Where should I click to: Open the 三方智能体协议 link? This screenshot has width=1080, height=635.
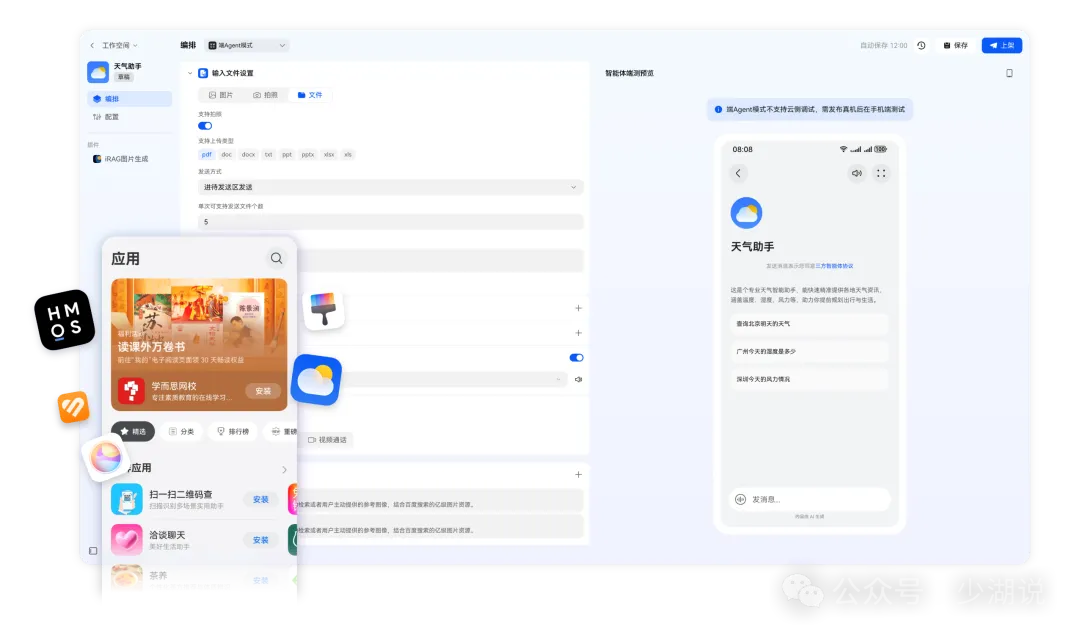[x=834, y=266]
